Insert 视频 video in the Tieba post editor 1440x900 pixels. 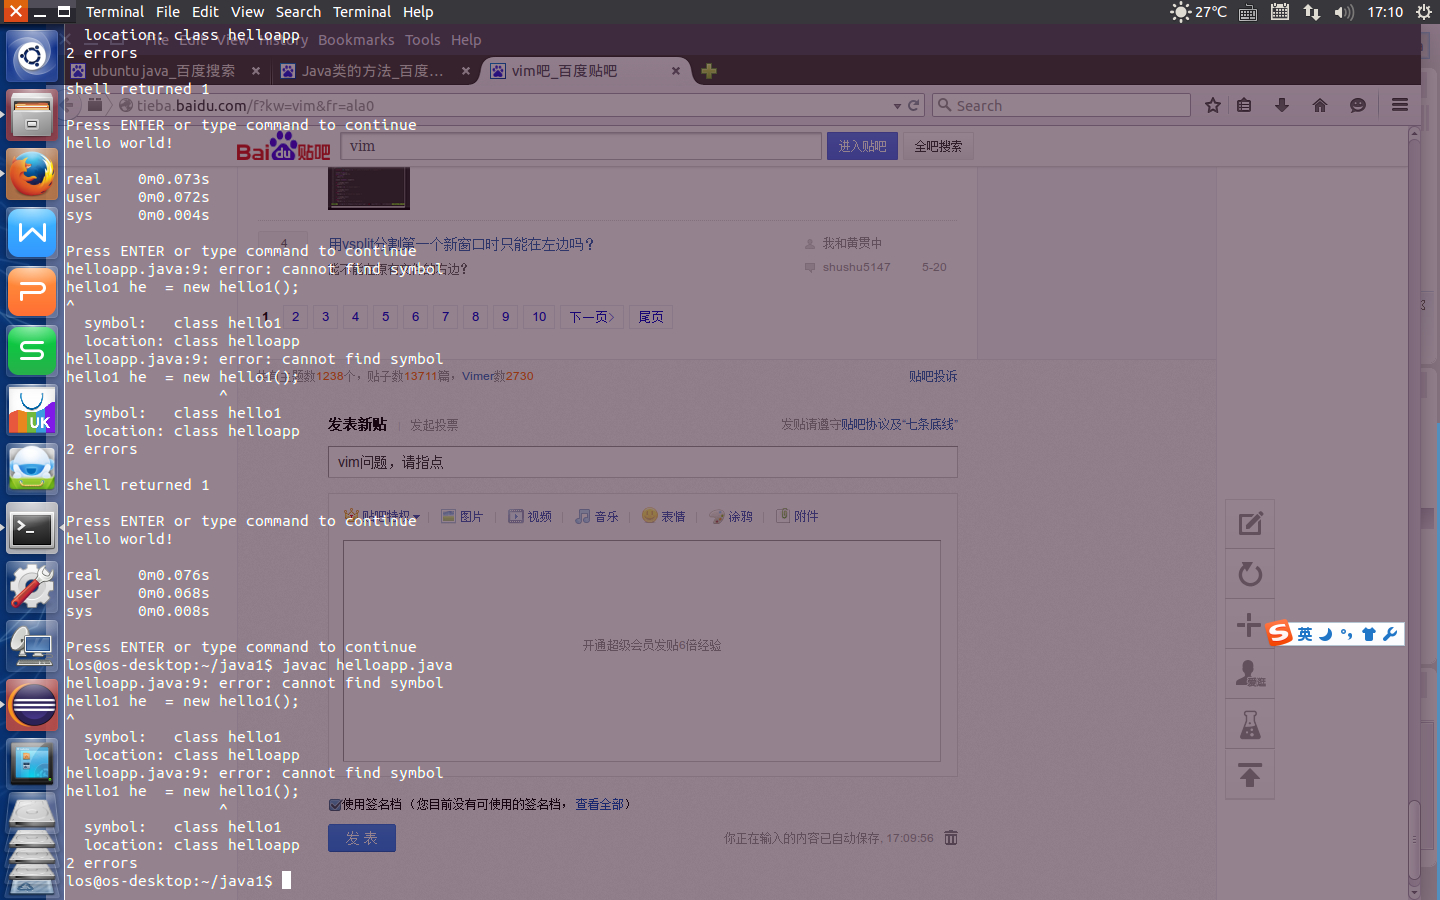[x=530, y=516]
